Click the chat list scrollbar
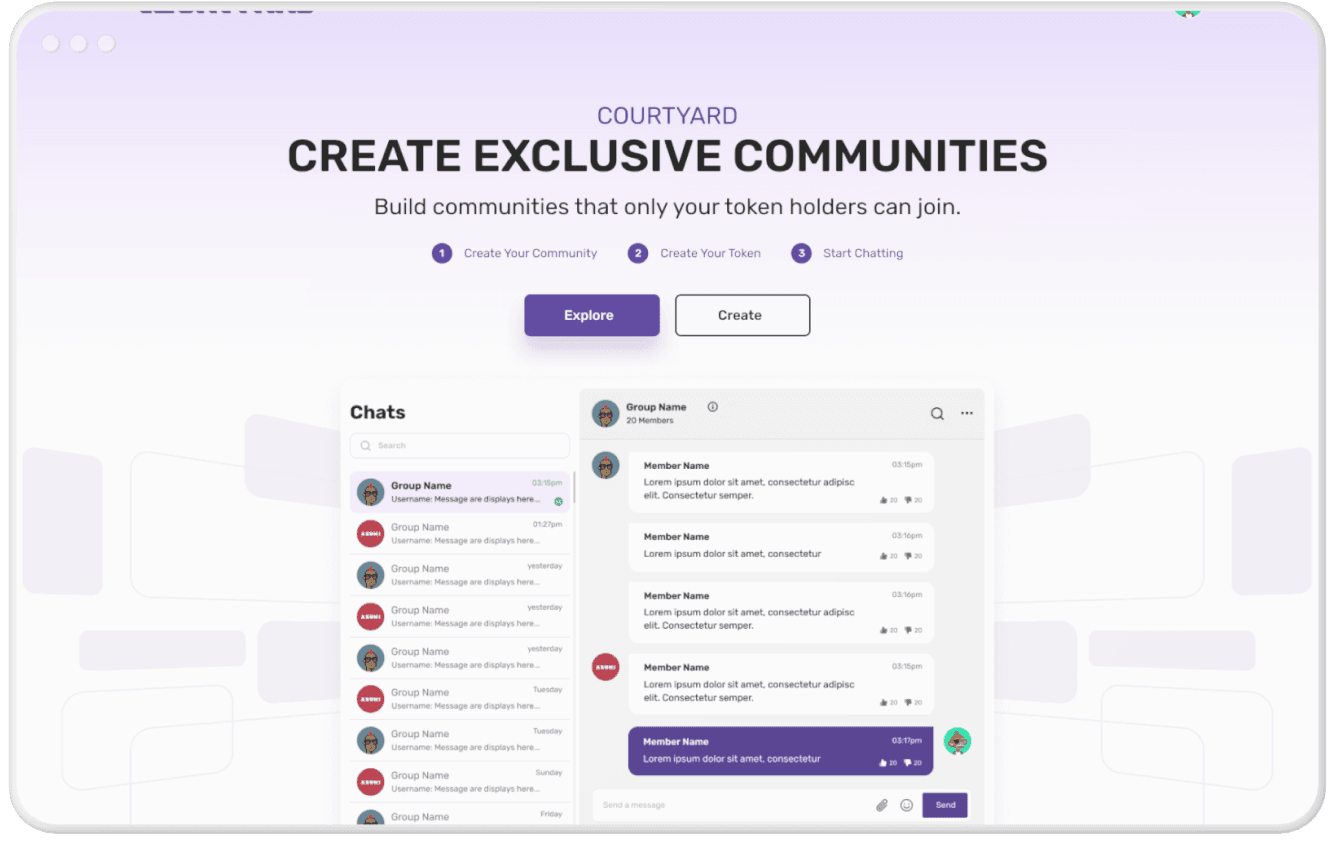This screenshot has height=852, width=1335. click(573, 490)
